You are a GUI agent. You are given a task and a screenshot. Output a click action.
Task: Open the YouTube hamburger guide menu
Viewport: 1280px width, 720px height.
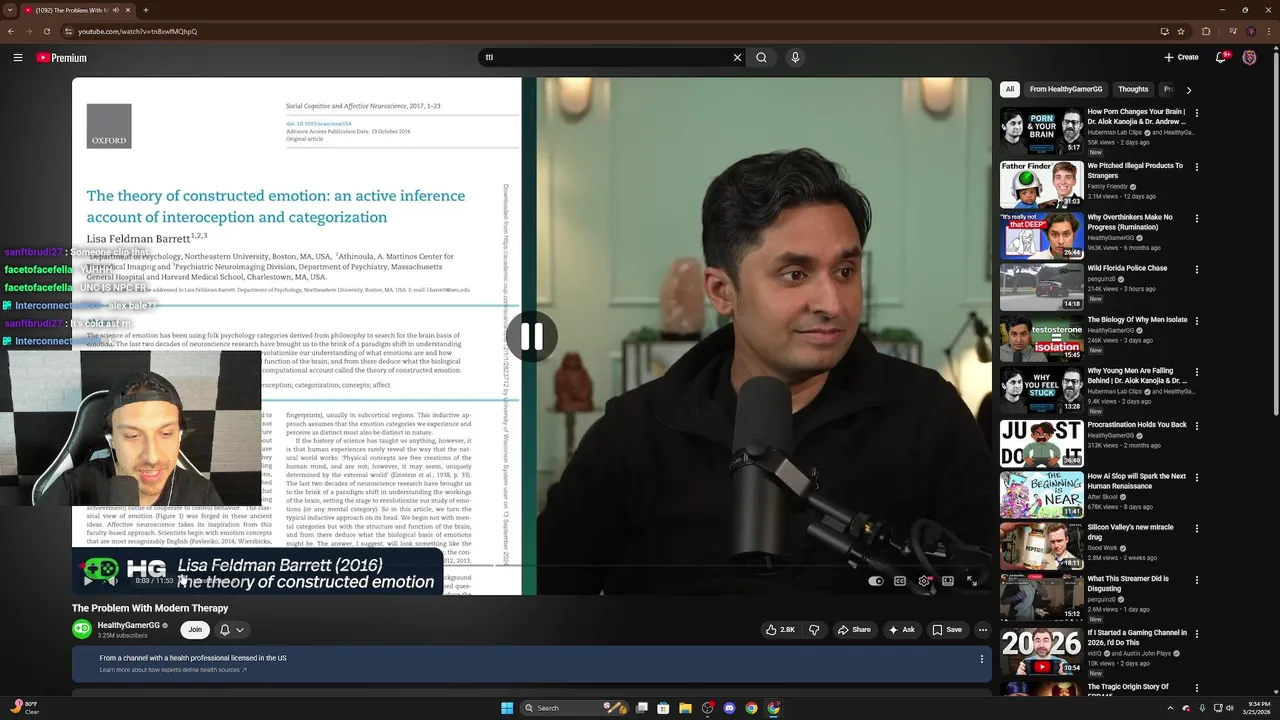18,57
